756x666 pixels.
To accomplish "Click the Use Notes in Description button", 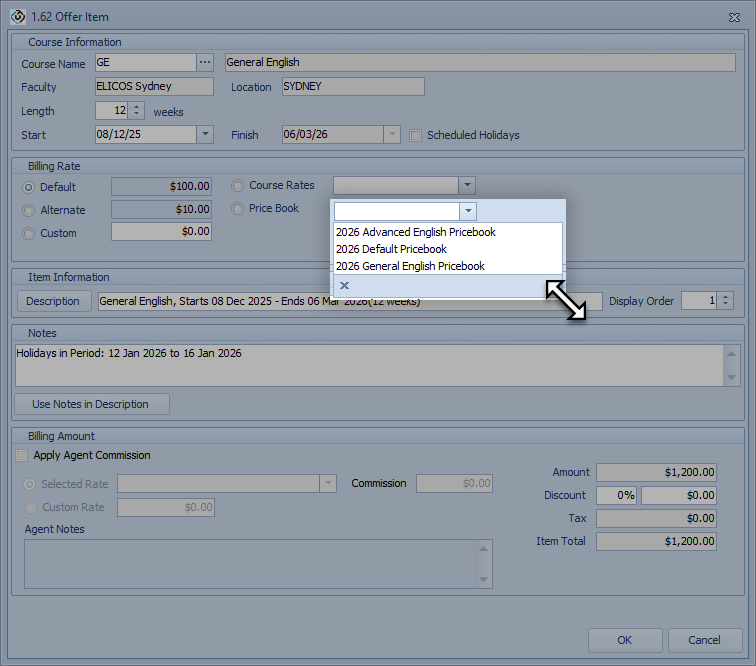I will click(91, 404).
